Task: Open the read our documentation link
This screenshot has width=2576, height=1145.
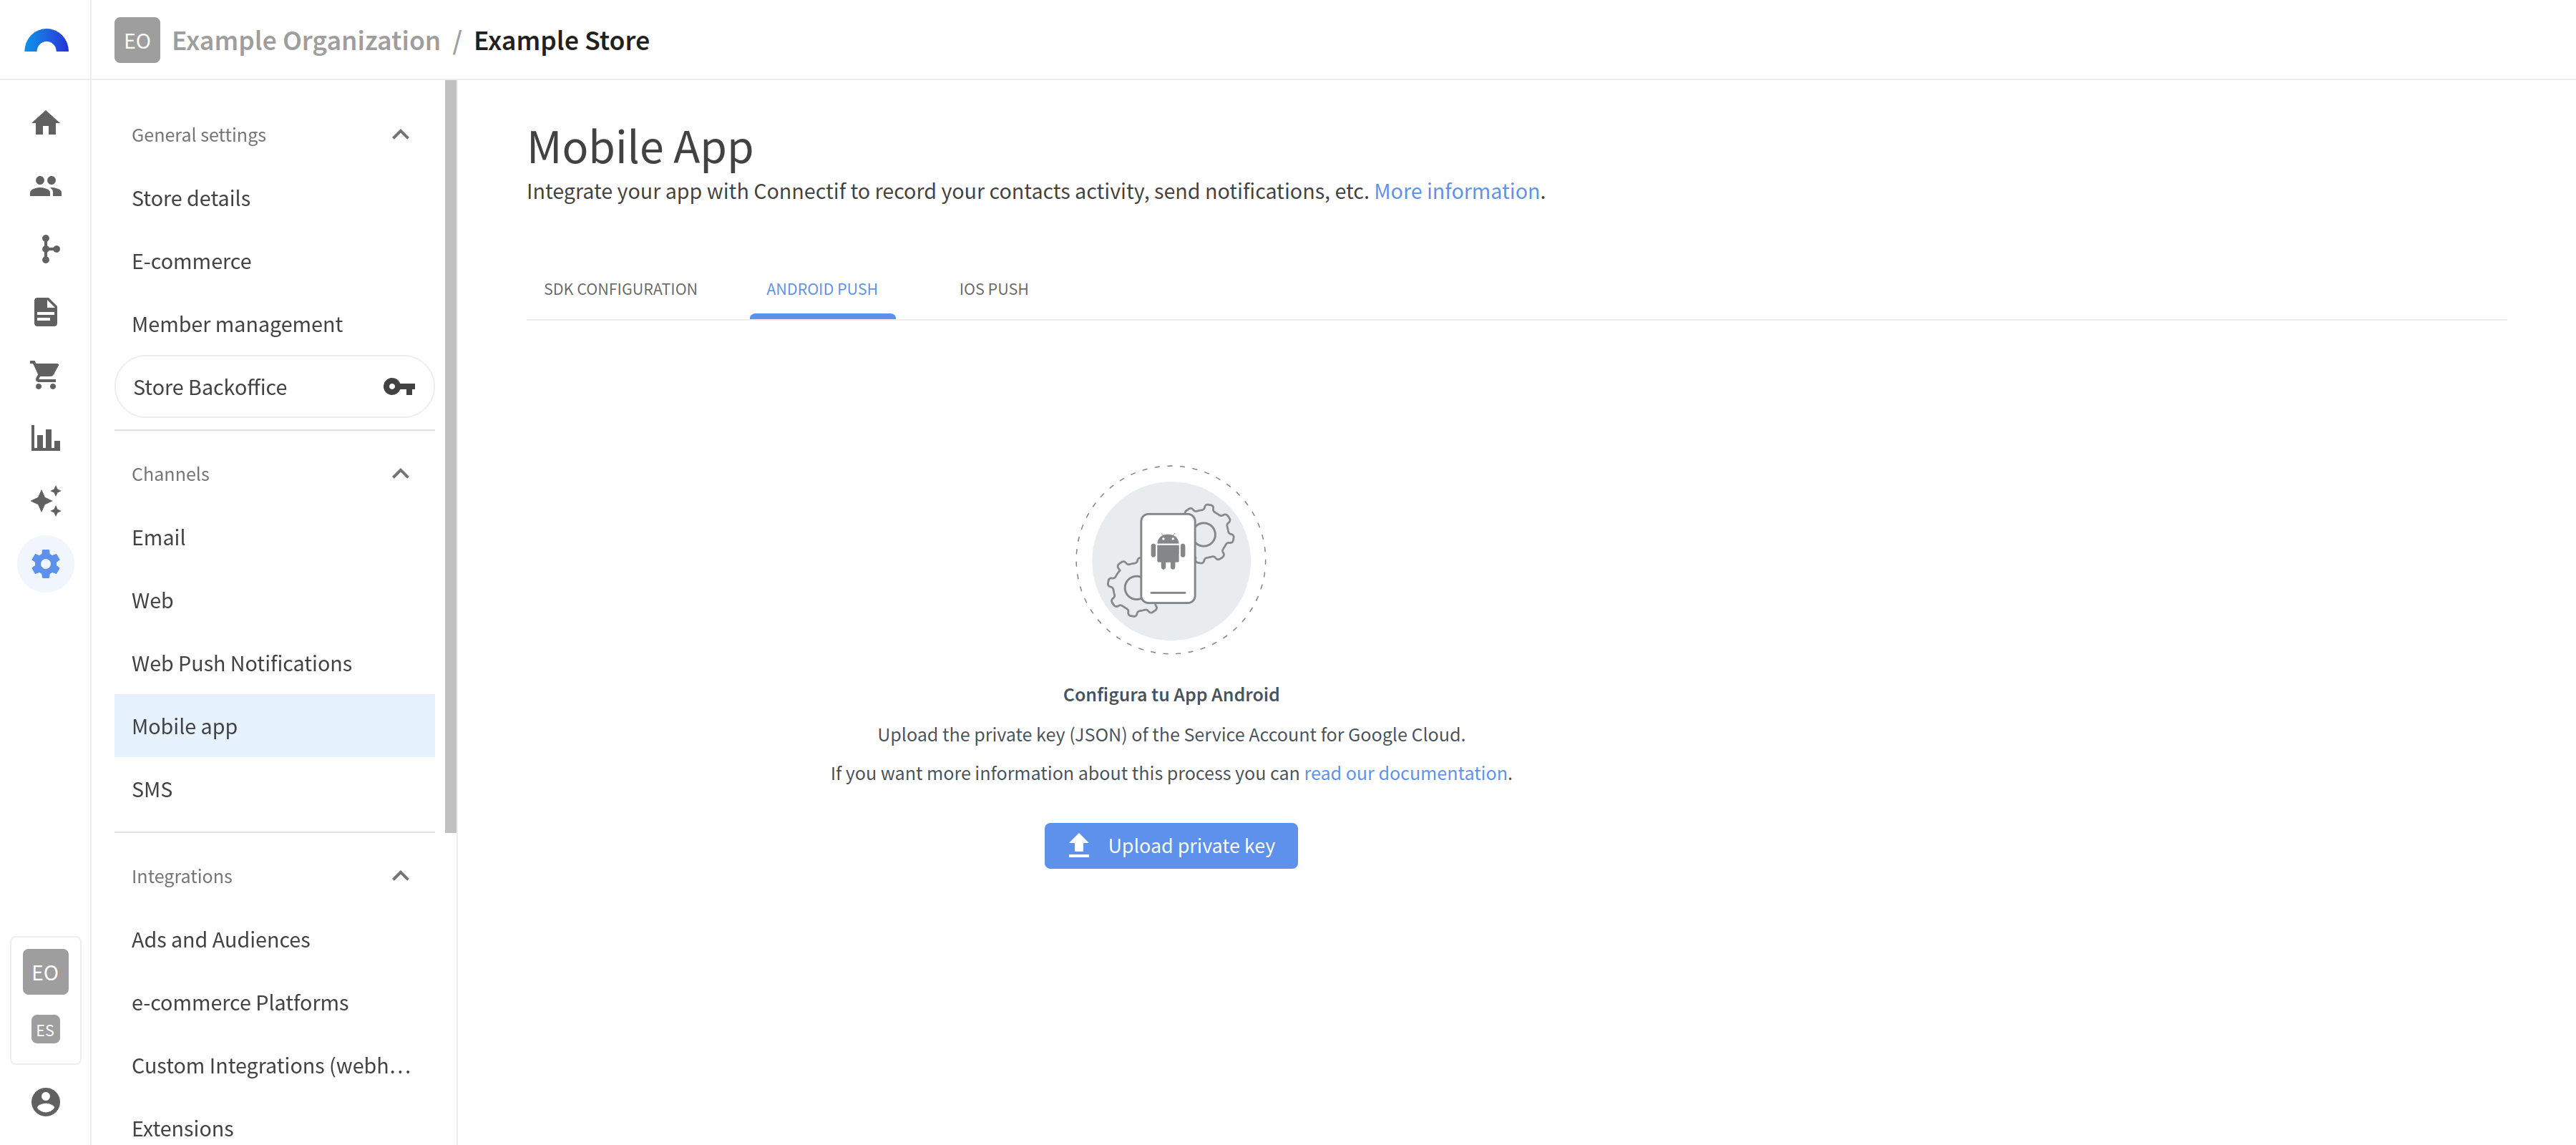Action: point(1405,773)
